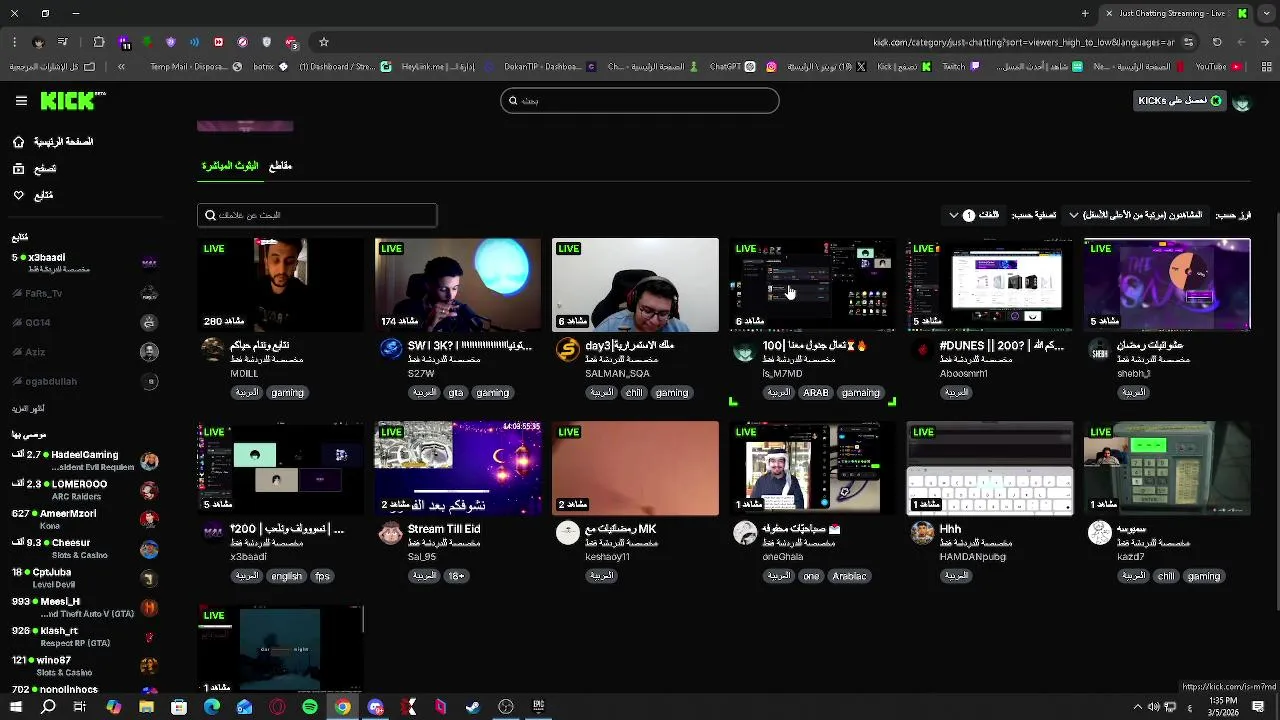Open the Following heart icon in the sidebar

point(18,195)
